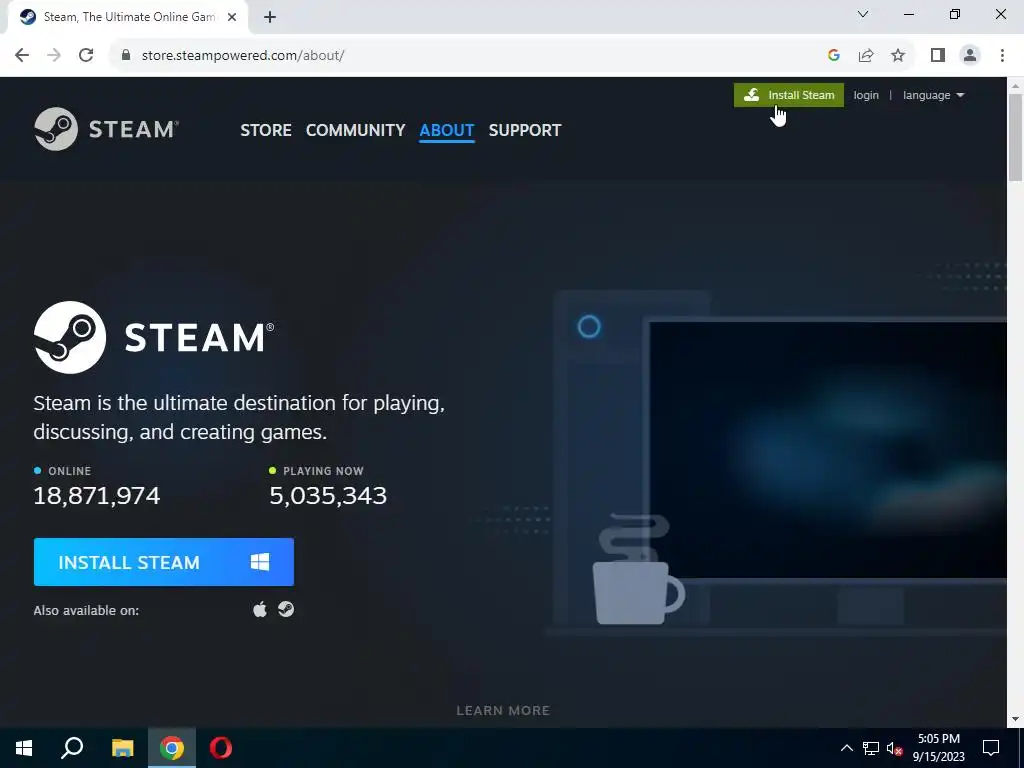Close the Steam browser tab
1024x768 pixels.
tap(232, 18)
